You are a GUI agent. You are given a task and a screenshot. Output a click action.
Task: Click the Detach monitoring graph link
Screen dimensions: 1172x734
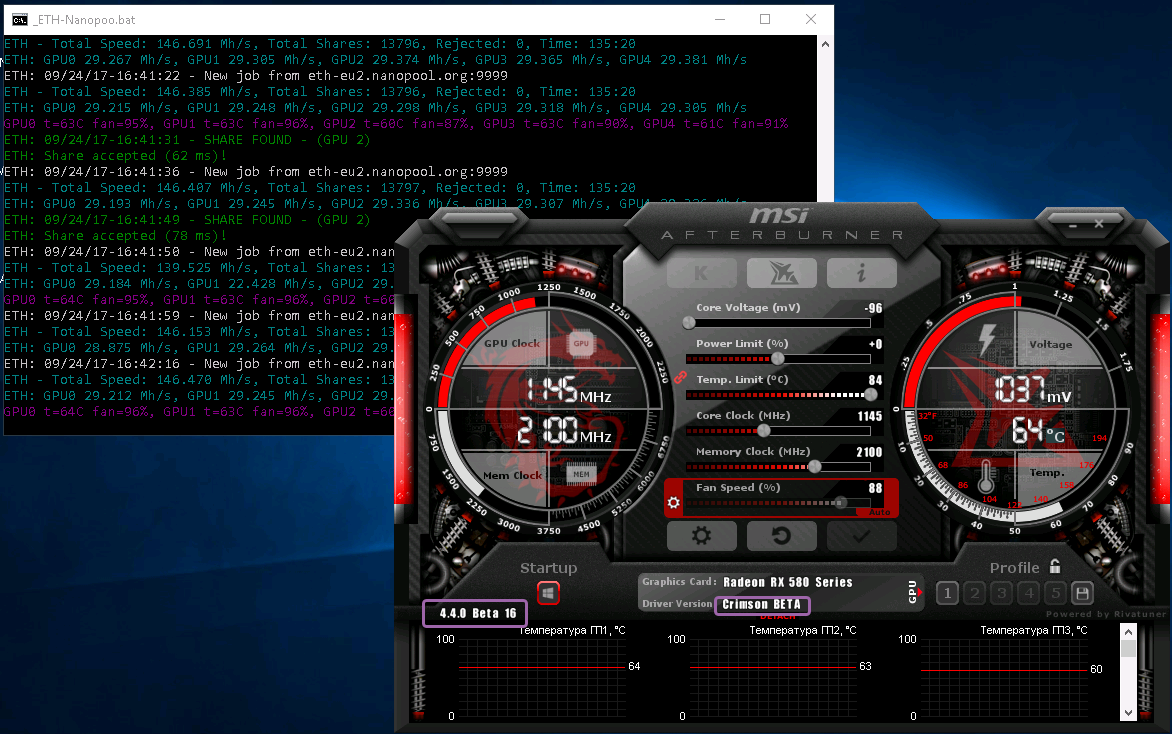pyautogui.click(x=778, y=617)
